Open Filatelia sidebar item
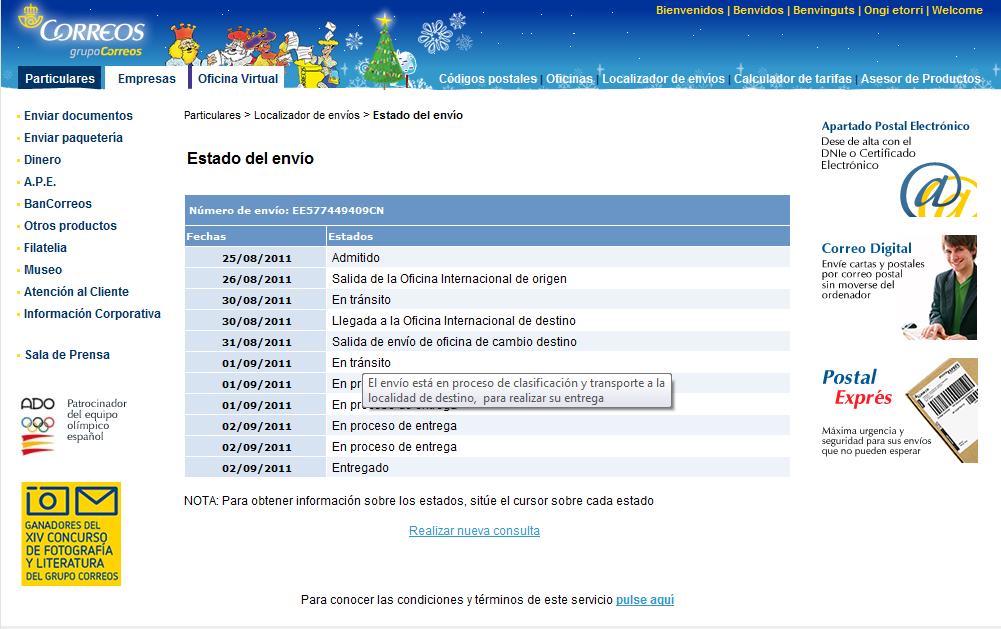Image resolution: width=1001 pixels, height=629 pixels. (45, 248)
